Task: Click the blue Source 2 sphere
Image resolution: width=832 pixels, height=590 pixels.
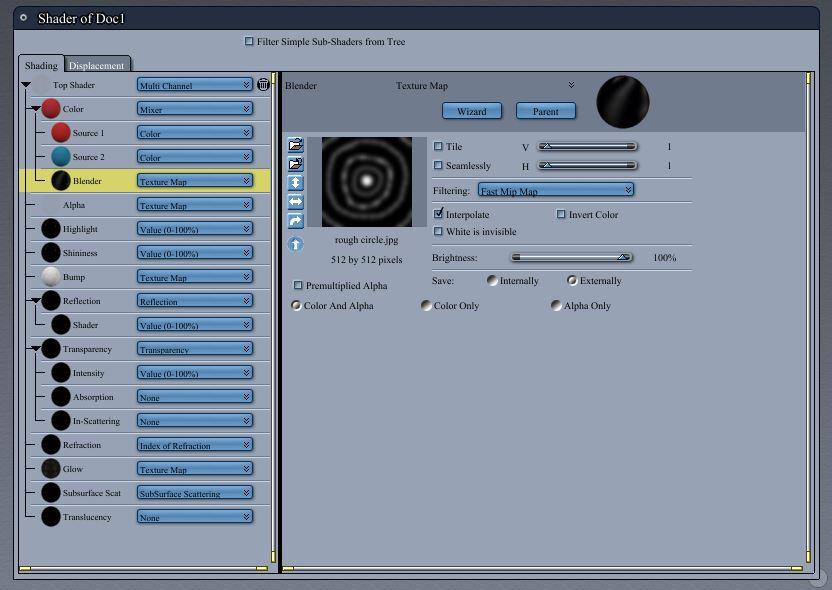Action: coord(61,157)
